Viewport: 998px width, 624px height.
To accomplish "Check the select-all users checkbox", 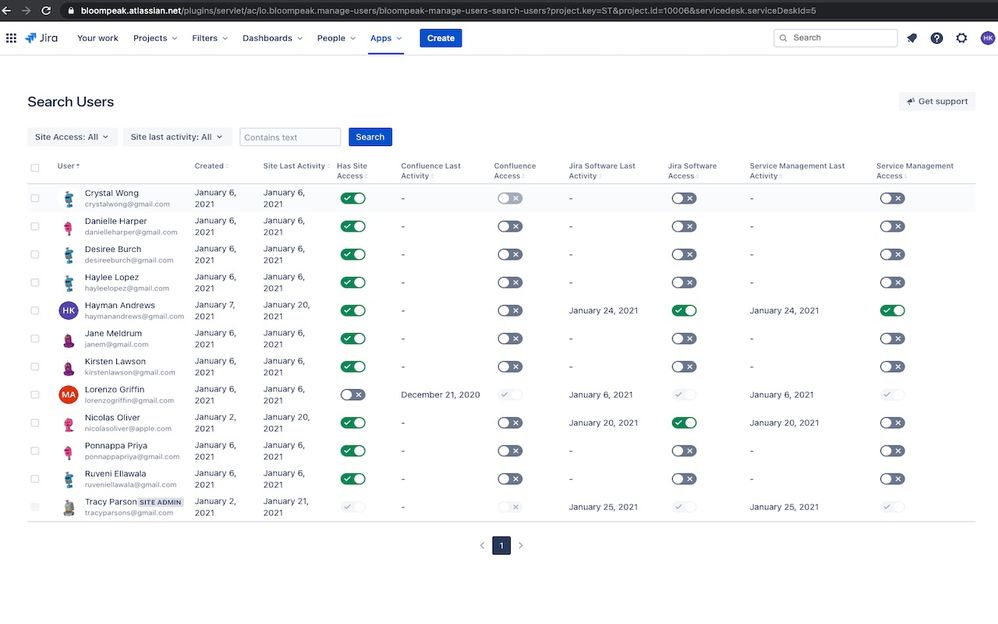I will click(x=35, y=169).
